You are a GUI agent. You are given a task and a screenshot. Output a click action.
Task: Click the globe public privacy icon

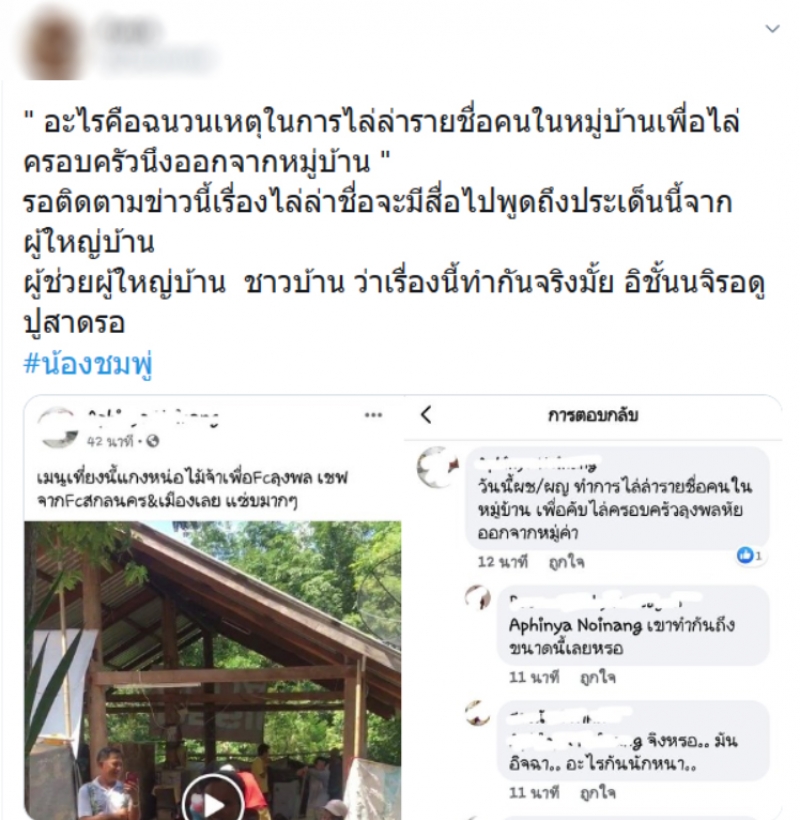(152, 441)
